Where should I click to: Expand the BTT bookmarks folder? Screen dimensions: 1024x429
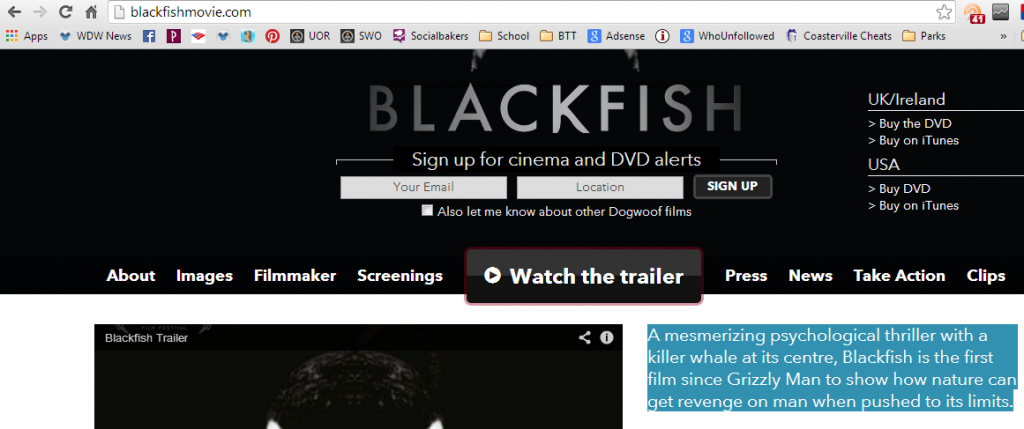click(x=558, y=36)
